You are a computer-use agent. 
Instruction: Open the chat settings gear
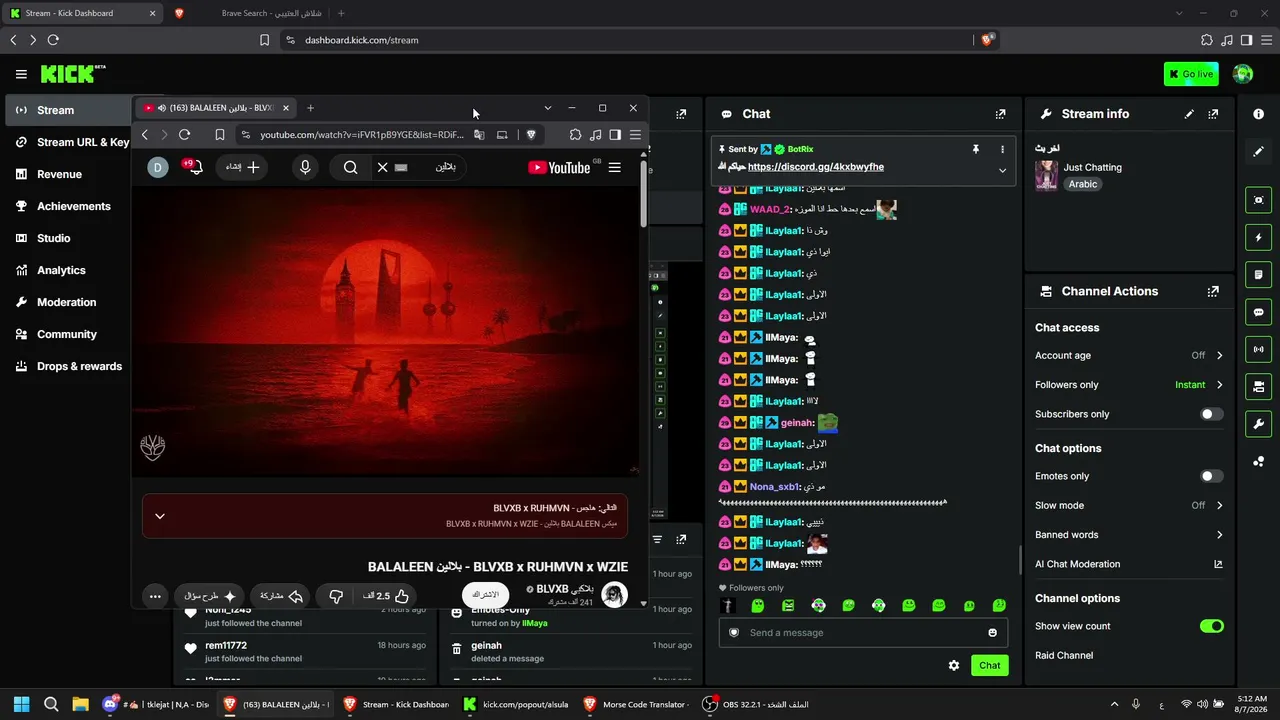(954, 665)
